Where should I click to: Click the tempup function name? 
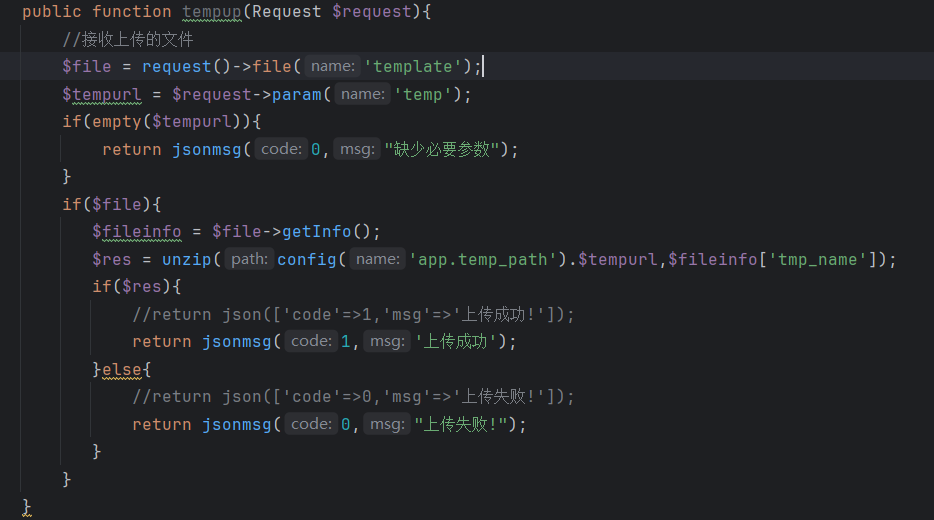click(212, 12)
